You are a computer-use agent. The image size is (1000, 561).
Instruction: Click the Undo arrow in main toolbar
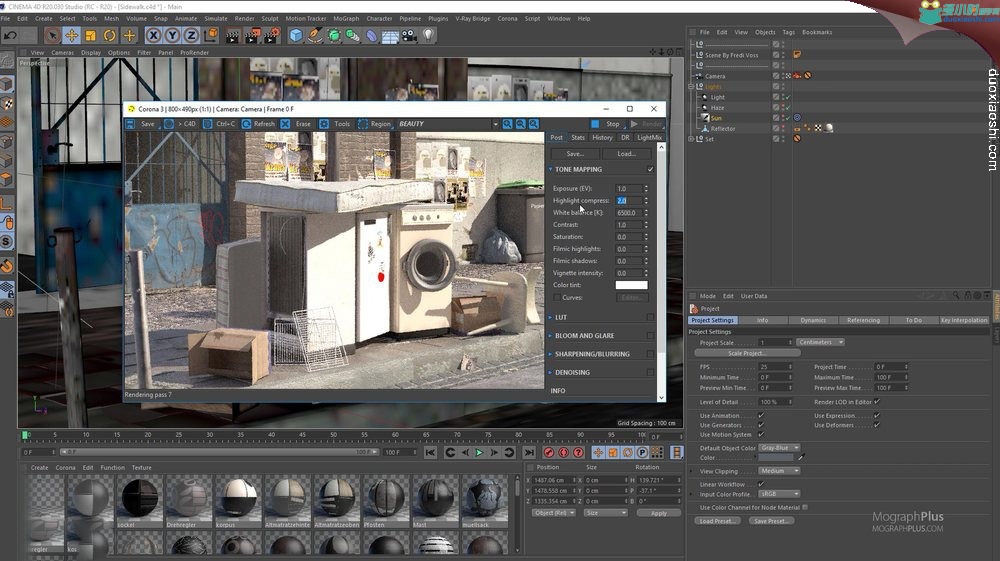[10, 36]
